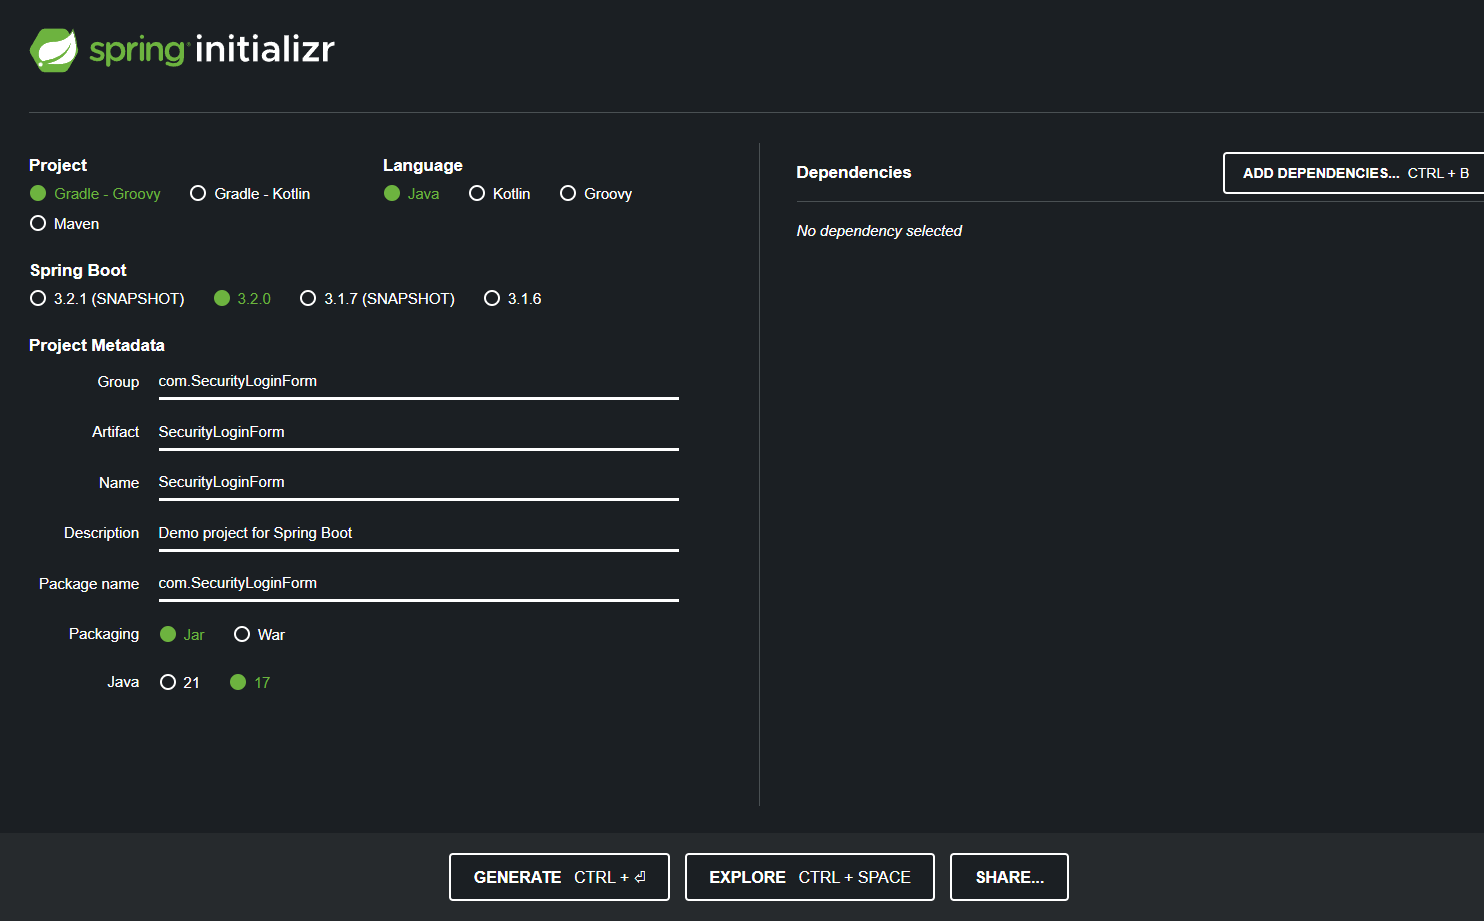Click the Explore button
The image size is (1484, 921).
pyautogui.click(x=810, y=877)
